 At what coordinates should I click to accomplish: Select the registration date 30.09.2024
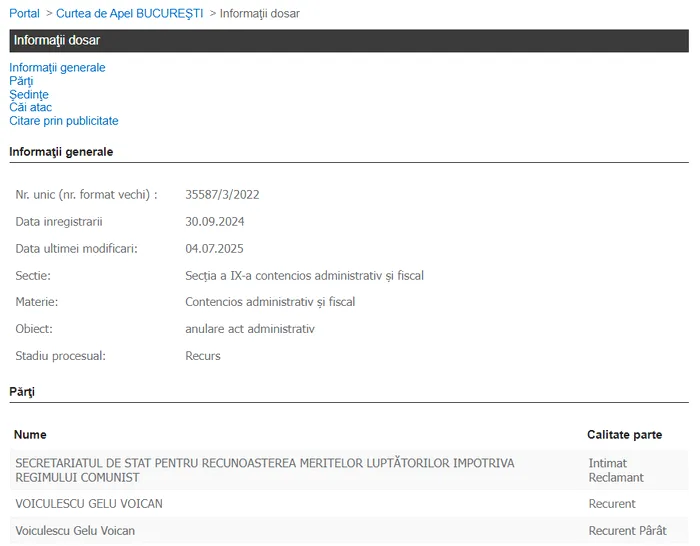[x=215, y=221]
